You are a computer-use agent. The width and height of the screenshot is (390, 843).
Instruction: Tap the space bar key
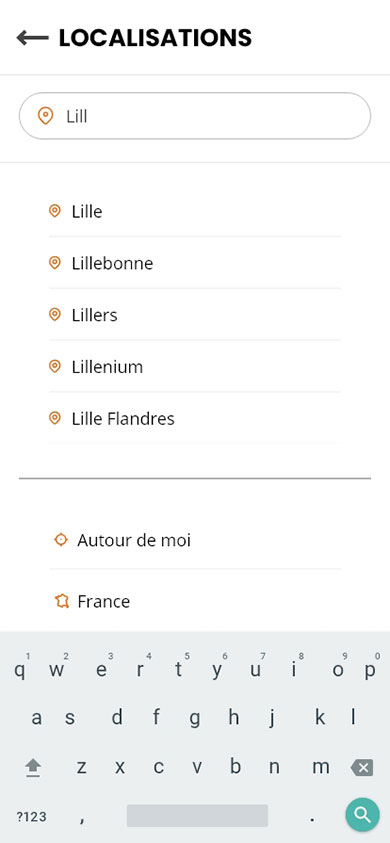[x=197, y=816]
